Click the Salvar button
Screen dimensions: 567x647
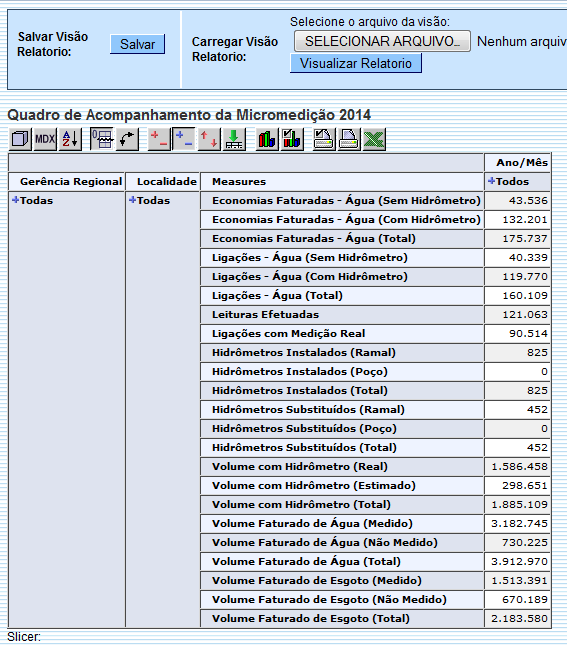coord(137,44)
